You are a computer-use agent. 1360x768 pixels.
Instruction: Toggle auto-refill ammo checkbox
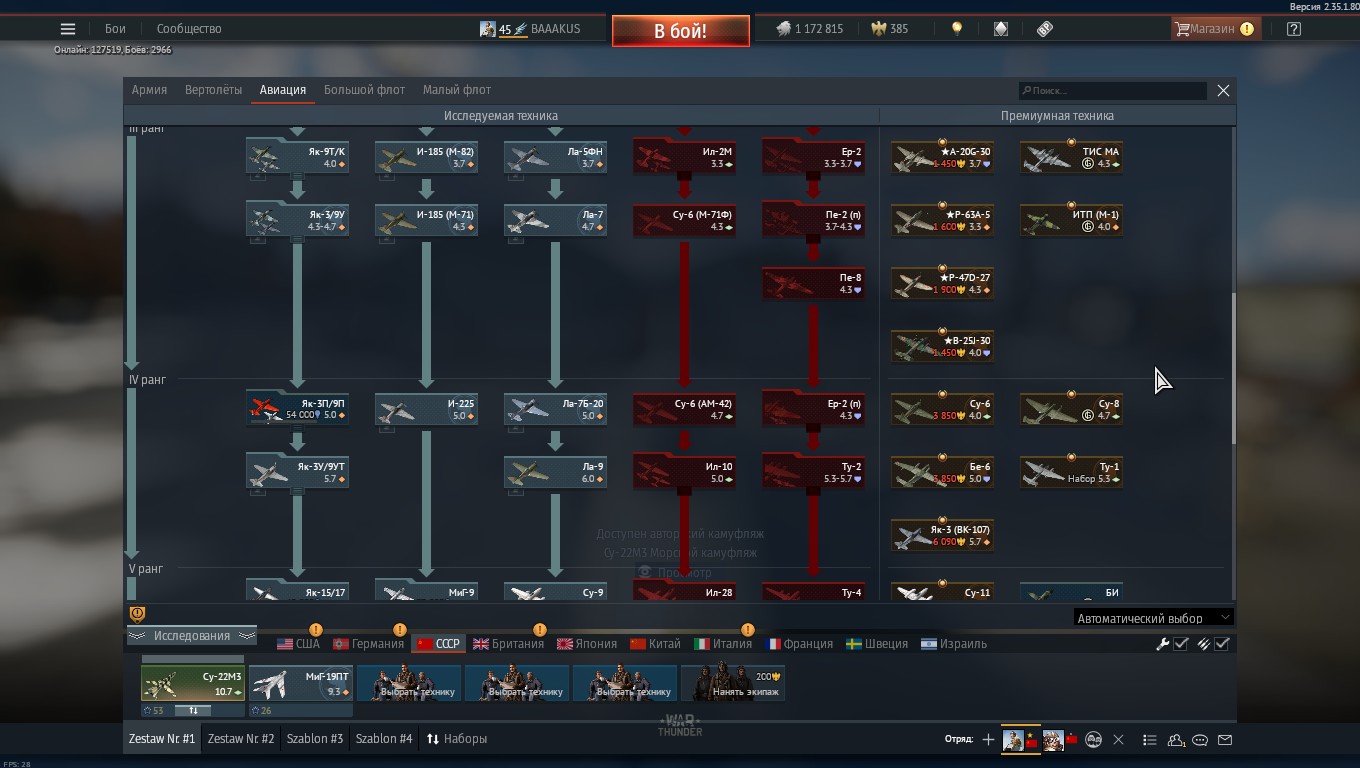pyautogui.click(x=1221, y=644)
